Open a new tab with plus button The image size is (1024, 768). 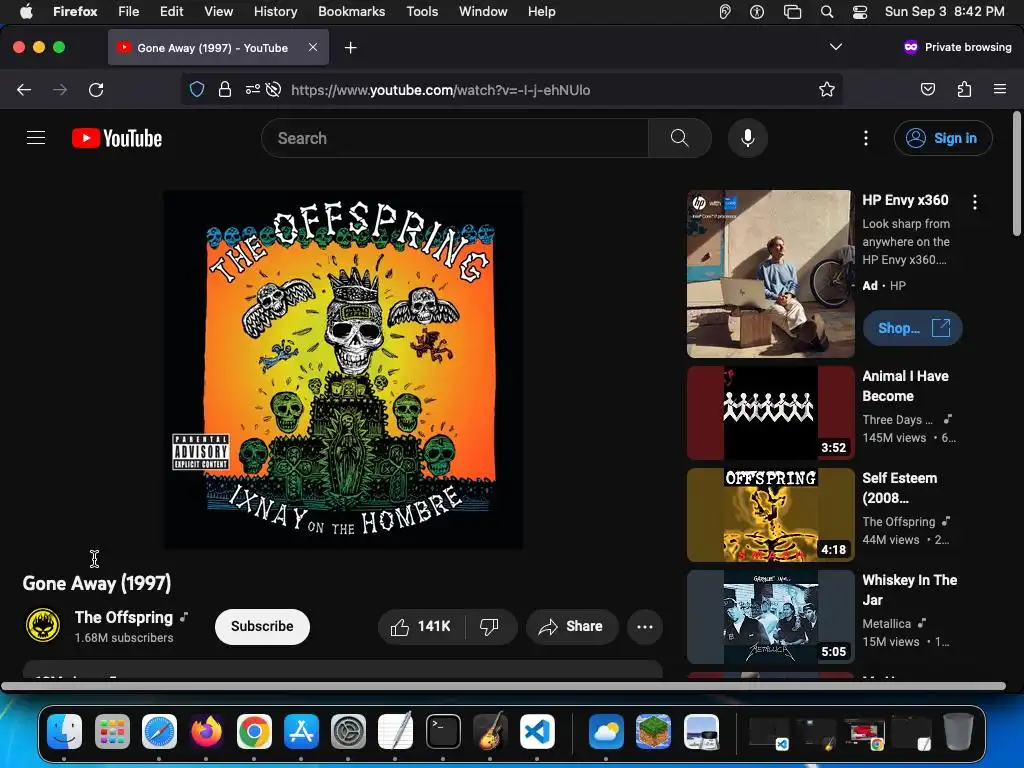coord(351,48)
